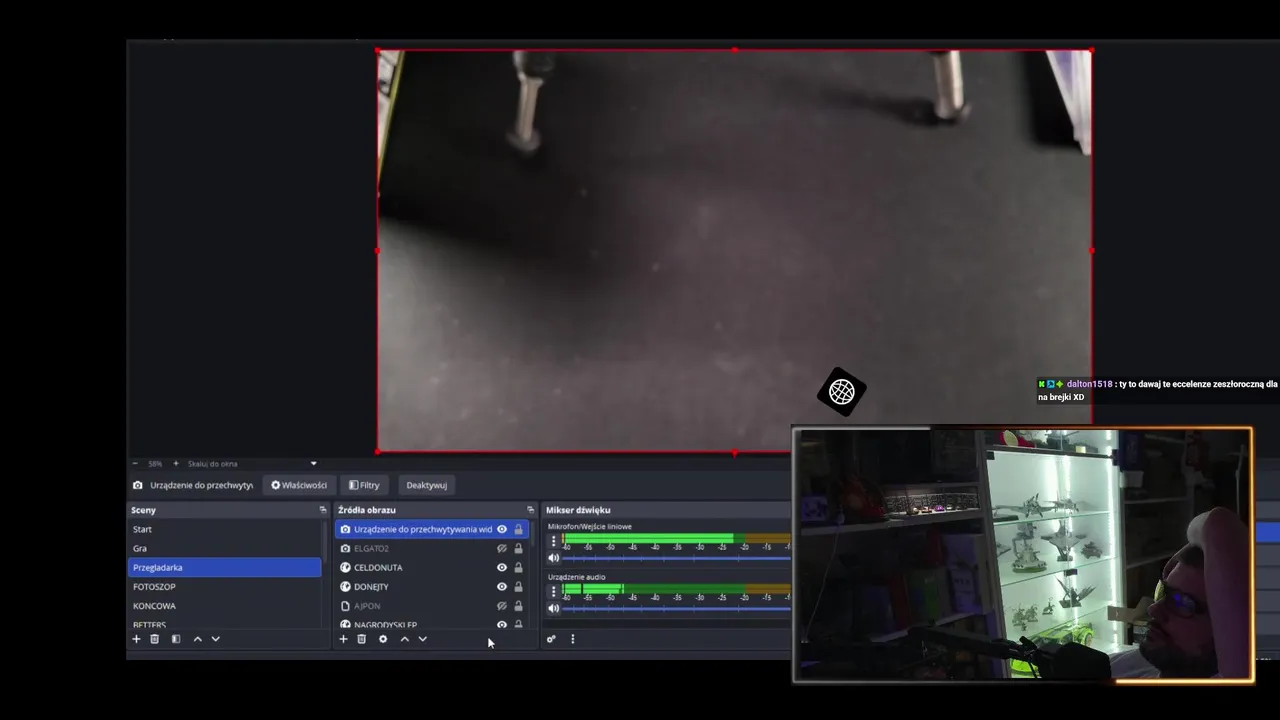Screen dimensions: 1280x720
Task: Toggle lock on ELGATO2 source
Action: [x=518, y=548]
